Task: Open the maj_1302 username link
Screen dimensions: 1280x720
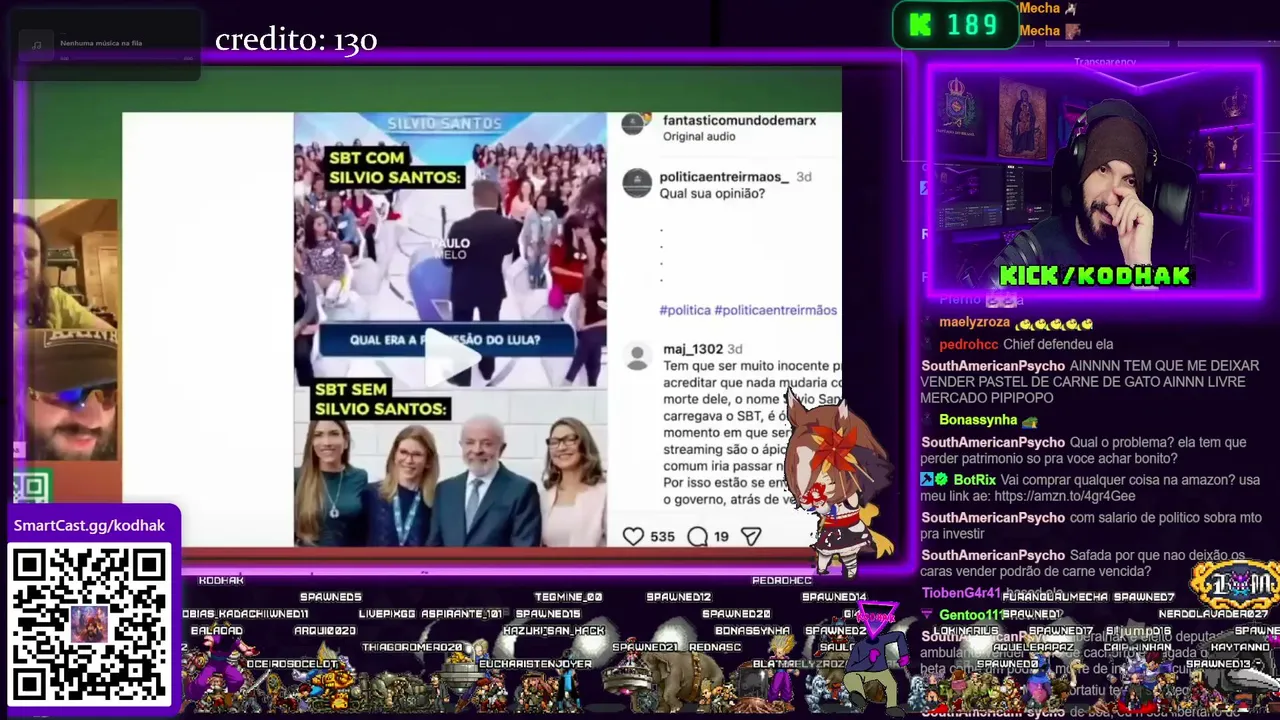Action: tap(693, 349)
